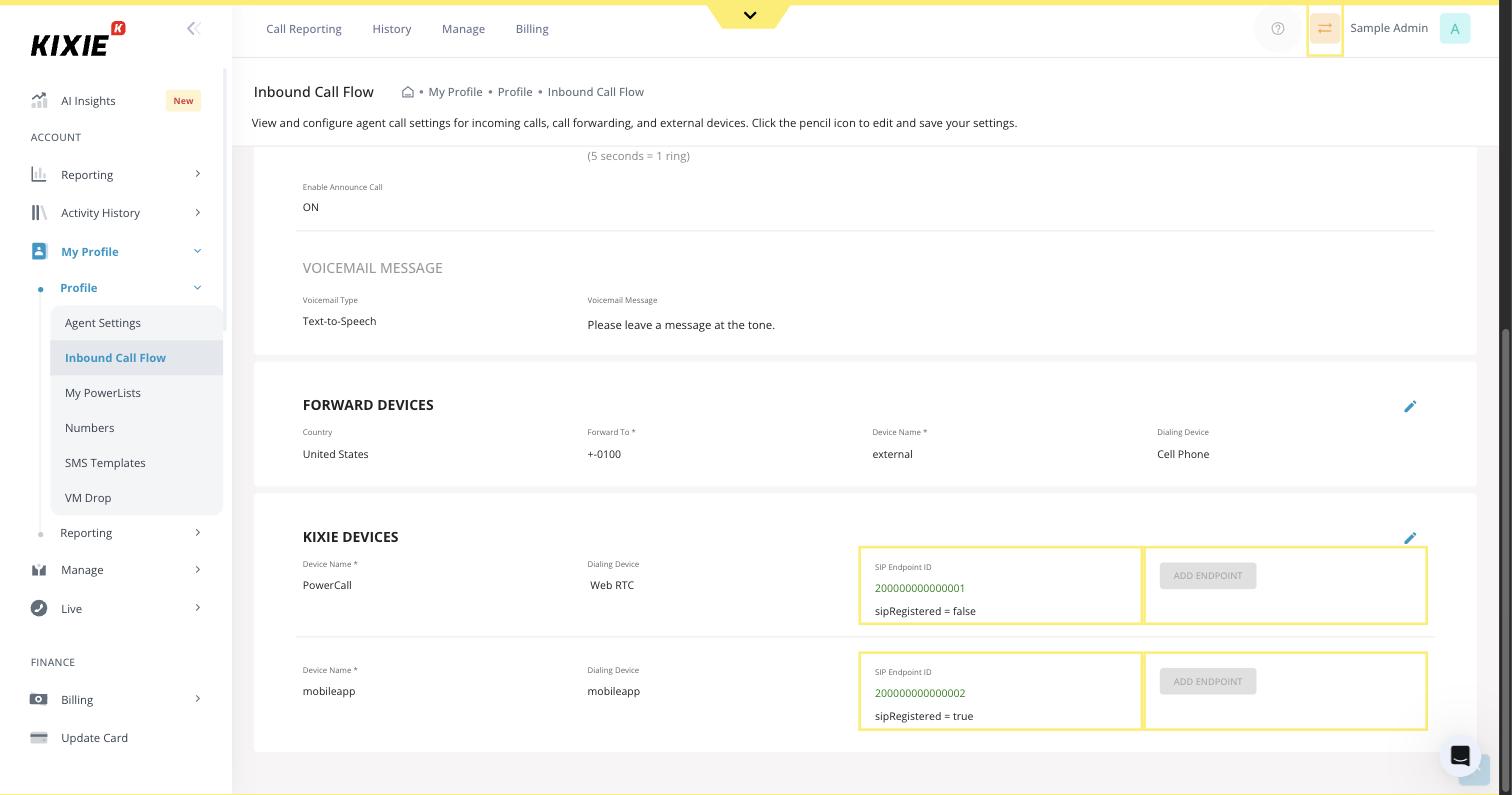Edit Kixie Devices with pencil icon
The height and width of the screenshot is (795, 1512).
(x=1410, y=538)
